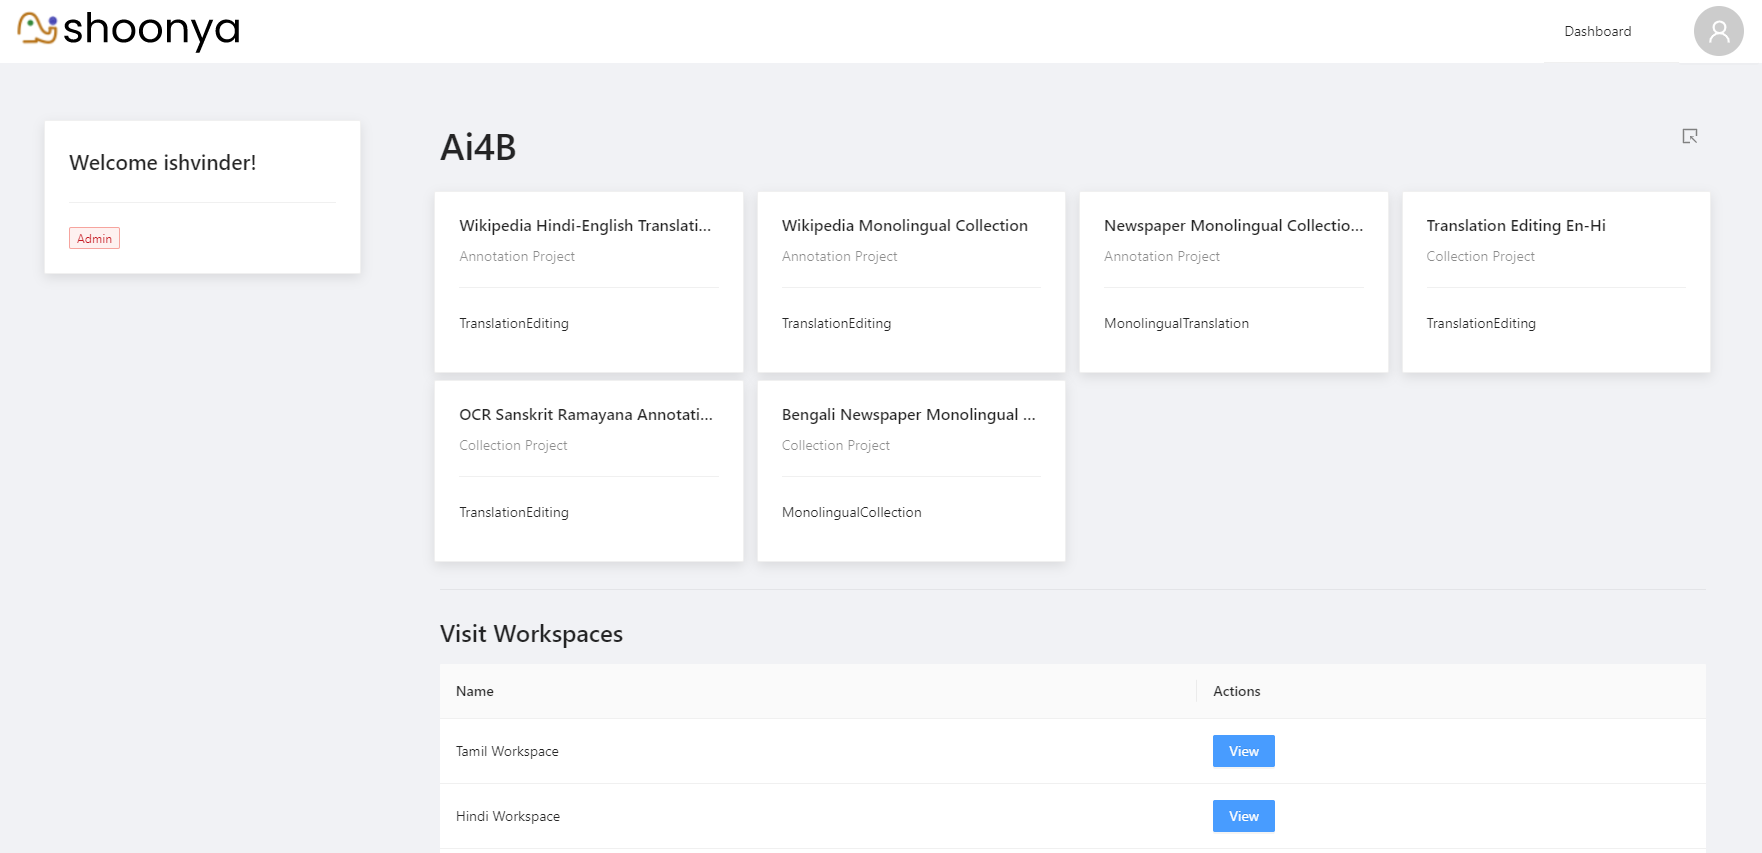
Task: Select the Hindi Workspace row name
Action: [508, 816]
